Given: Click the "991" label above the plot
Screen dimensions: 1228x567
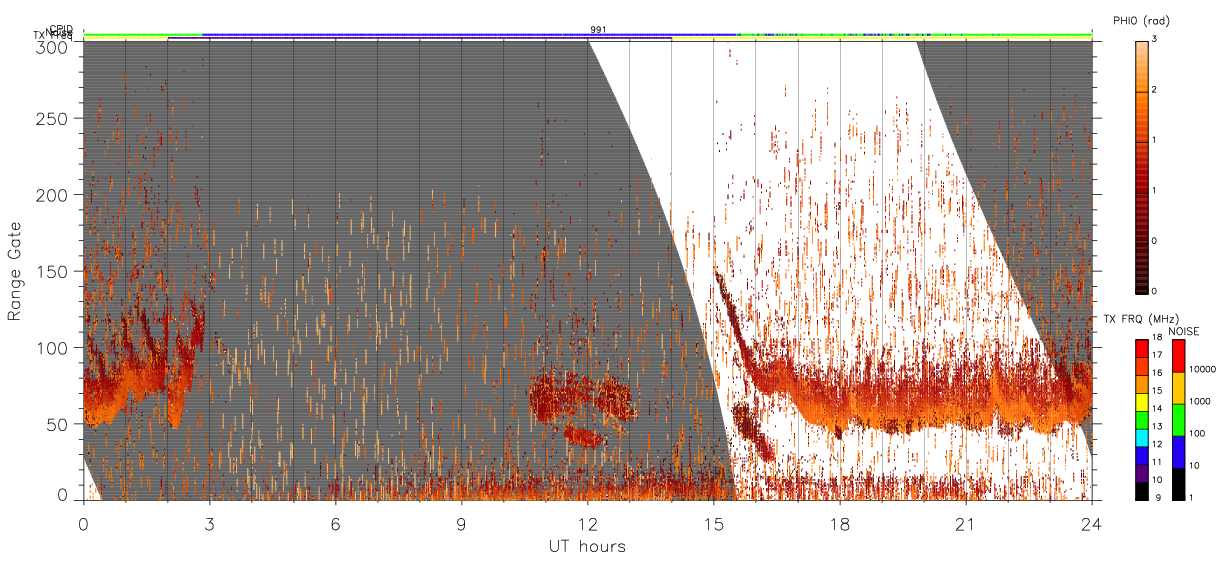Looking at the screenshot, I should tap(598, 30).
